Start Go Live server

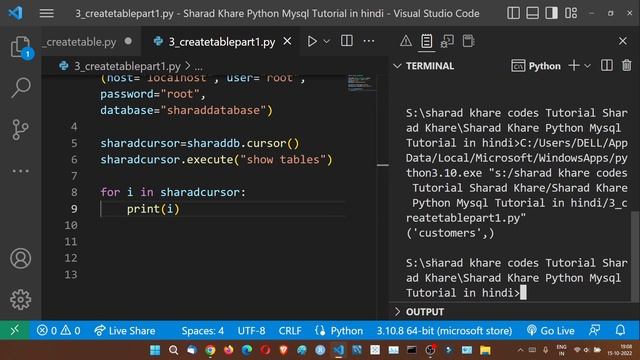(x=551, y=330)
